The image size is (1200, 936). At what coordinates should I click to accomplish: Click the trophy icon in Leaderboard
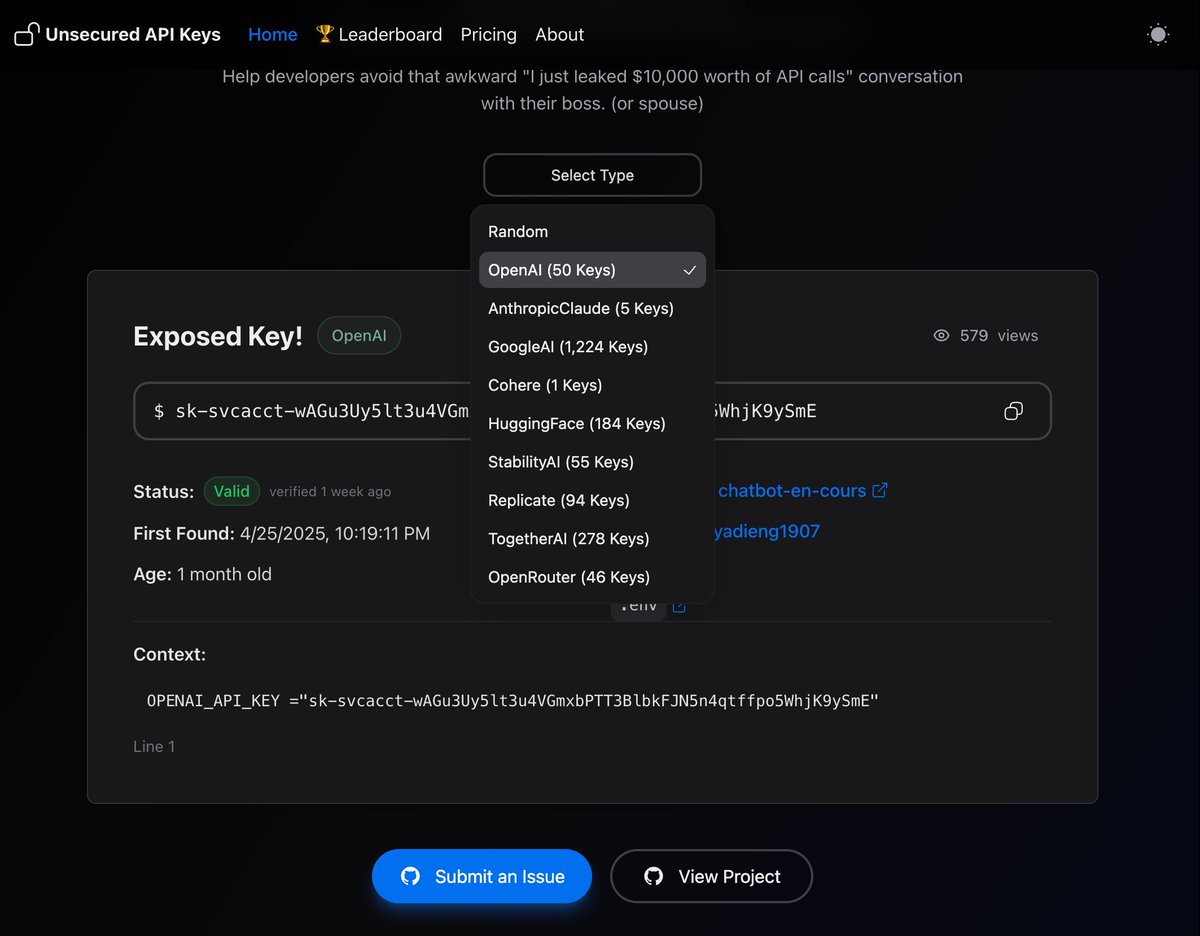324,34
